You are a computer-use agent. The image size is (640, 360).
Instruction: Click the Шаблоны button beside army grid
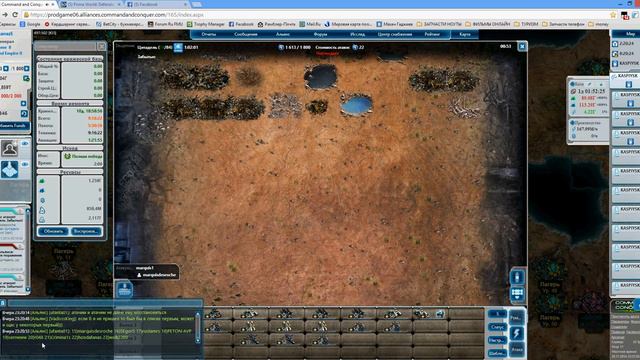click(x=497, y=353)
